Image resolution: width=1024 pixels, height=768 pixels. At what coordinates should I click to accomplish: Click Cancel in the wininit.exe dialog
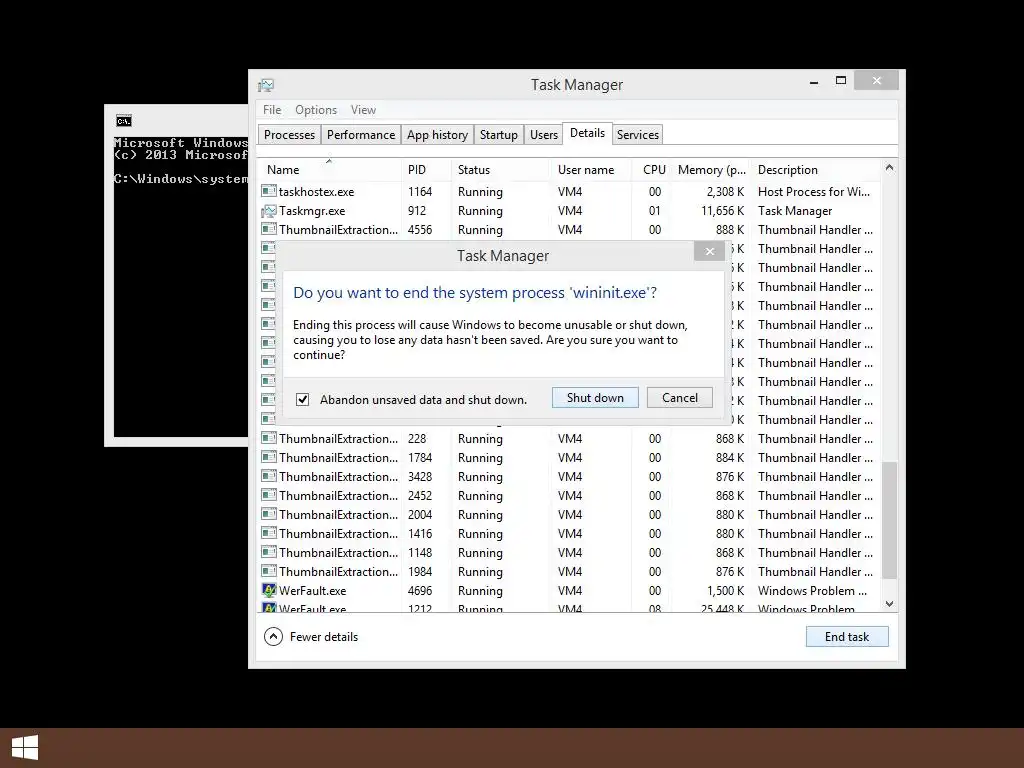click(679, 398)
